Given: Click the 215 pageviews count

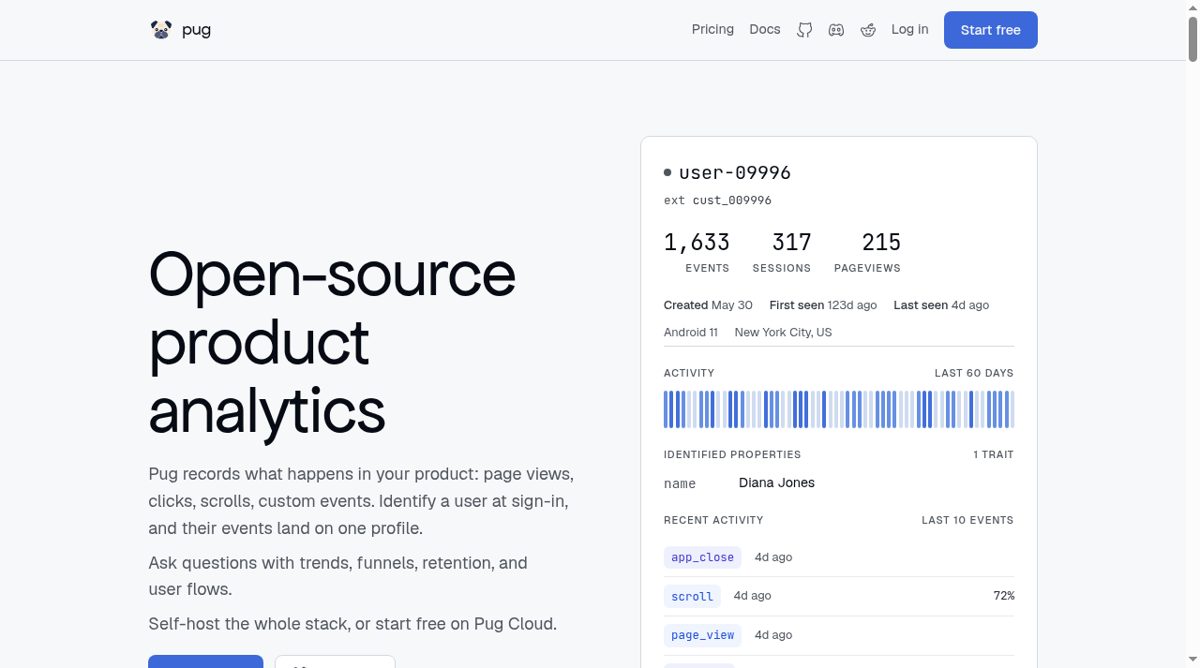Looking at the screenshot, I should pos(881,242).
